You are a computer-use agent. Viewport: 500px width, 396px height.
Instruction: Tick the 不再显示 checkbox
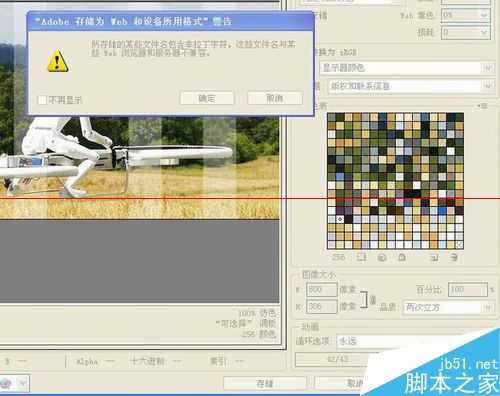pos(42,100)
